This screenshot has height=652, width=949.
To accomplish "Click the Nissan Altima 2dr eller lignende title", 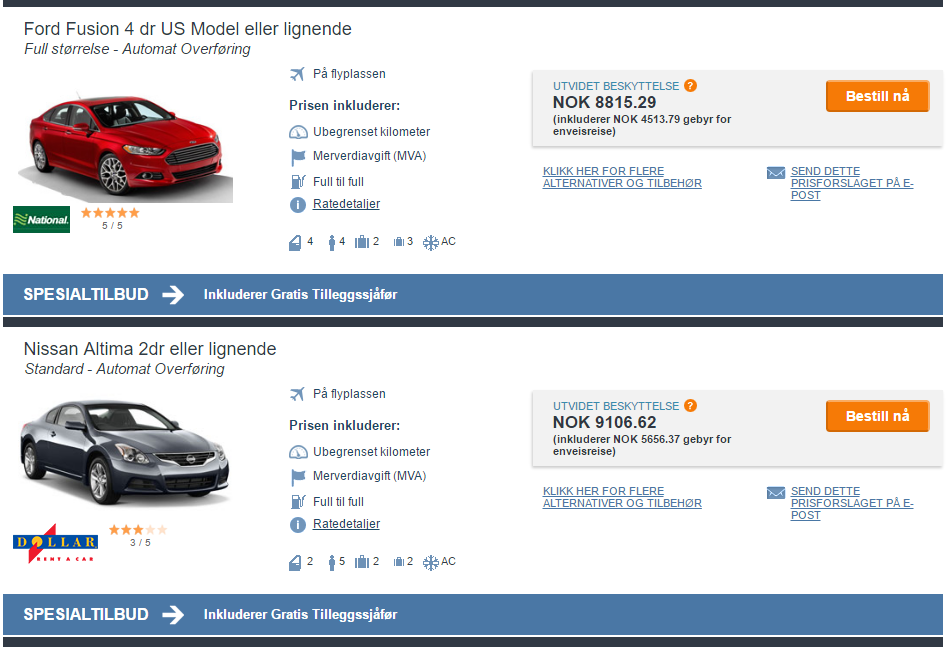I will [x=150, y=349].
